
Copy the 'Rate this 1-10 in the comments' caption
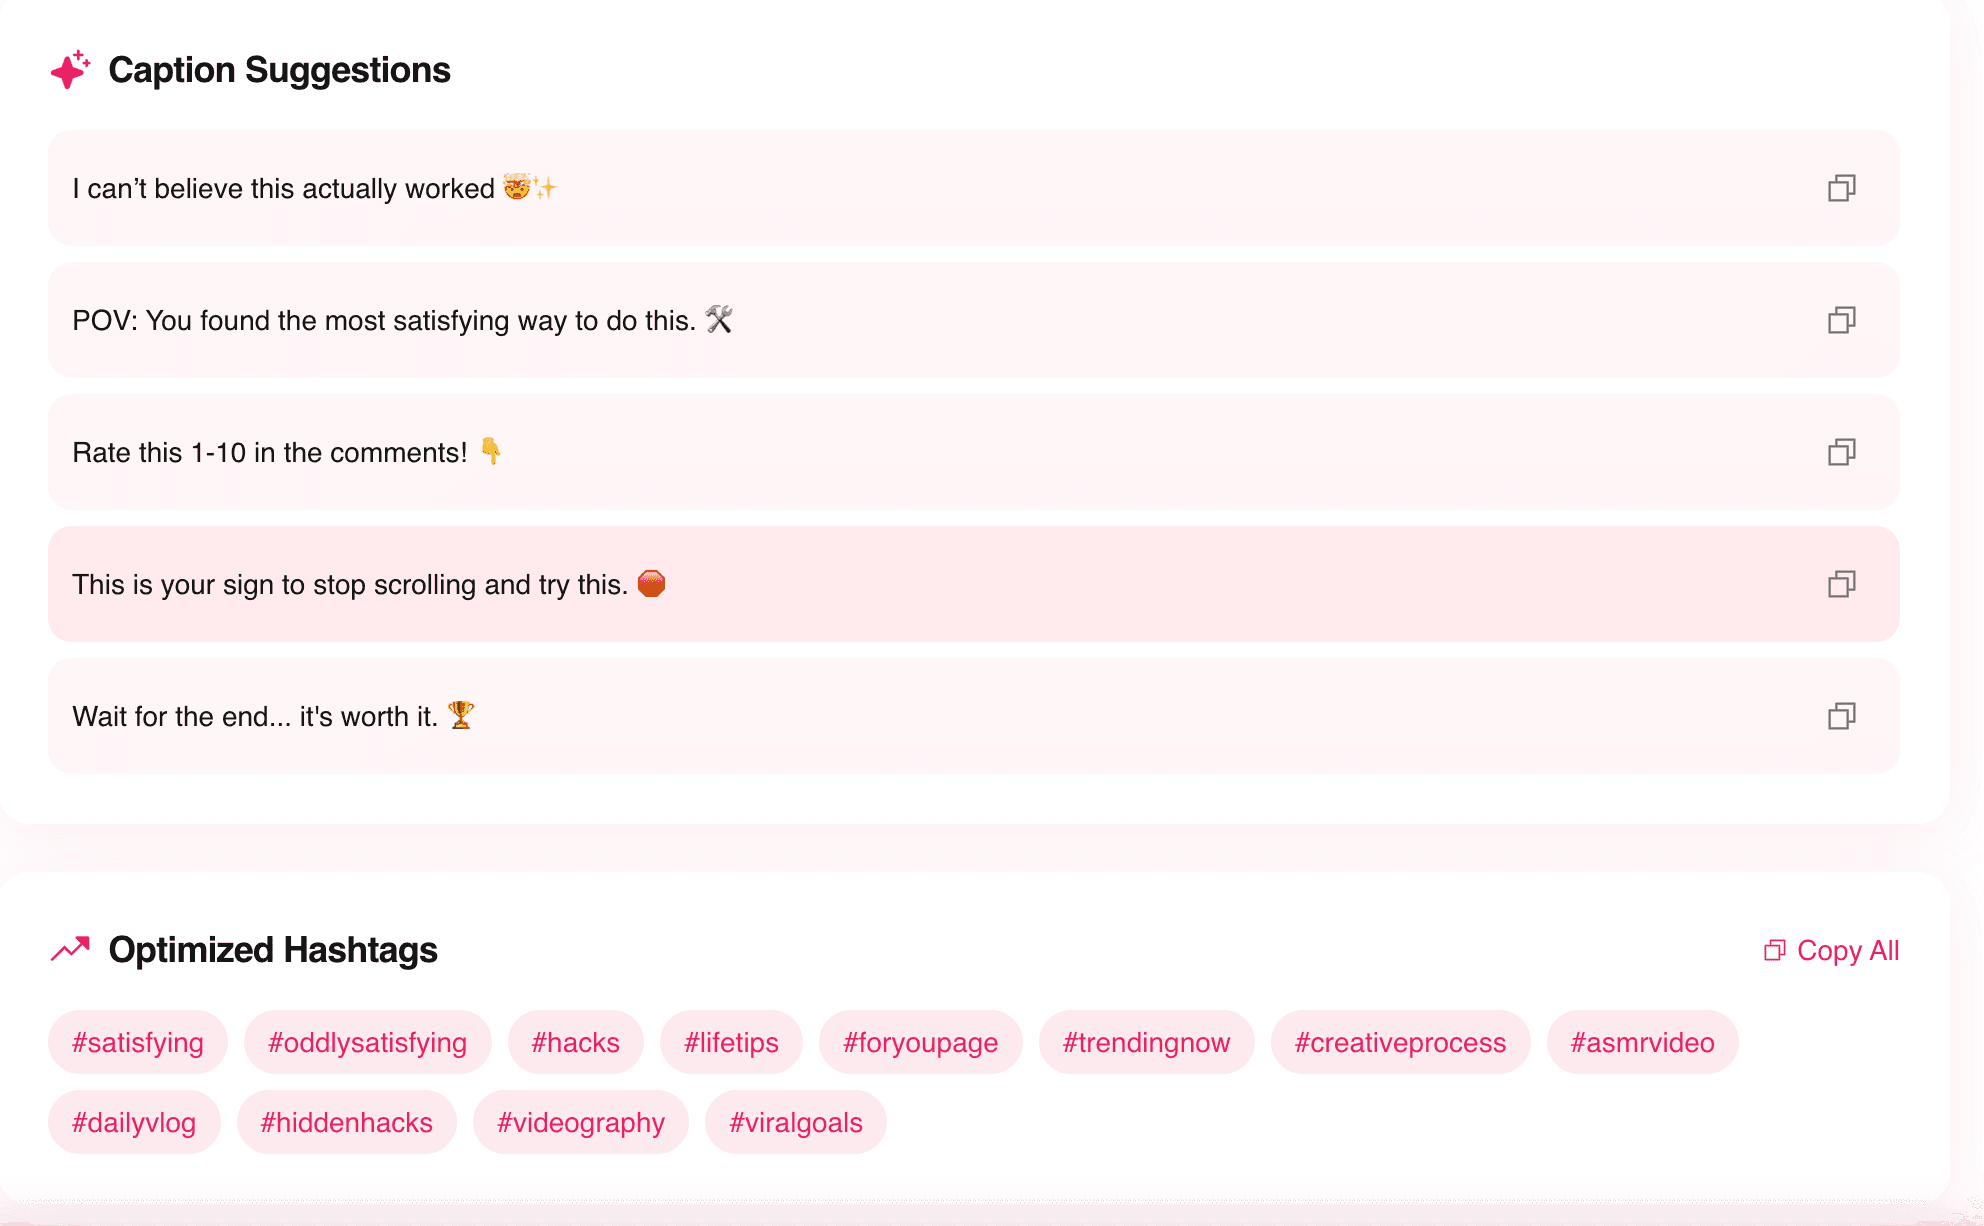(1841, 452)
